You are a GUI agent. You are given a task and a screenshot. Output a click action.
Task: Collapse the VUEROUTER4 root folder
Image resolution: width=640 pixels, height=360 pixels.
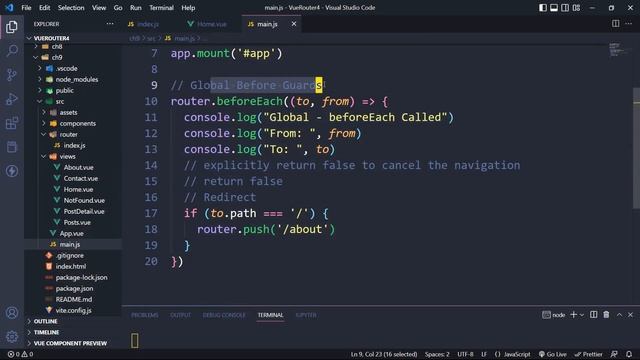(x=73, y=38)
